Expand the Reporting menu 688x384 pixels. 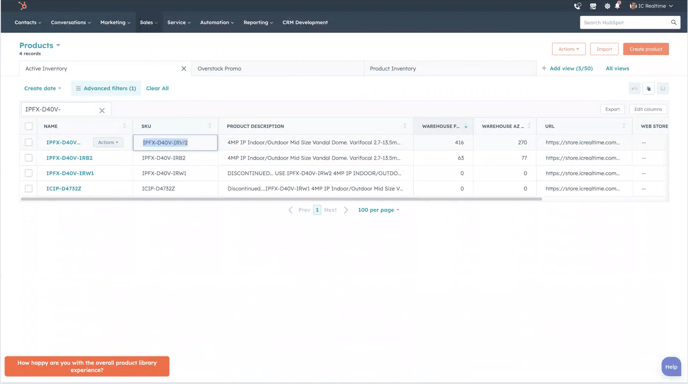click(x=258, y=22)
